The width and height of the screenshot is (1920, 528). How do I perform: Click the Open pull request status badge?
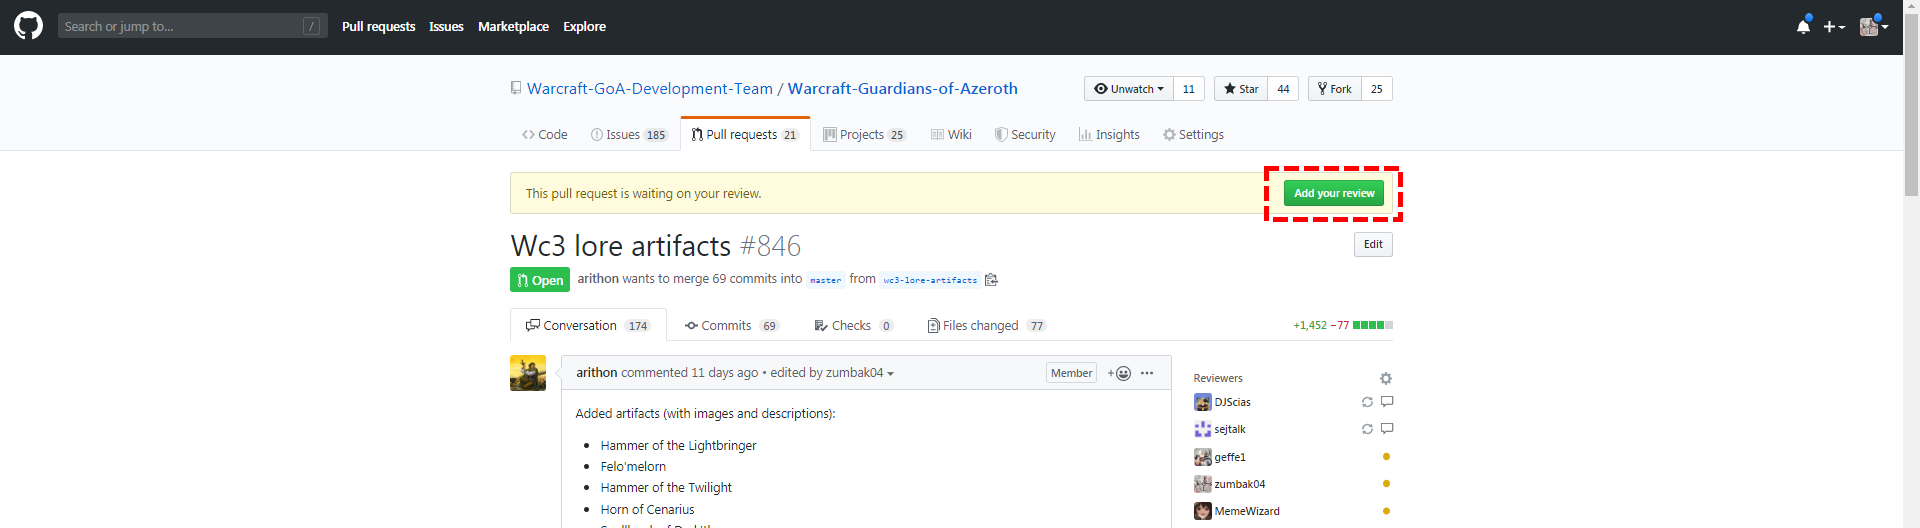pos(540,280)
